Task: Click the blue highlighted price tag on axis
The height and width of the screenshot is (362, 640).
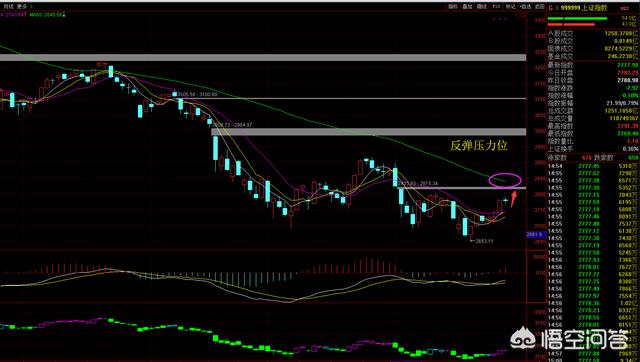Action: click(x=535, y=235)
